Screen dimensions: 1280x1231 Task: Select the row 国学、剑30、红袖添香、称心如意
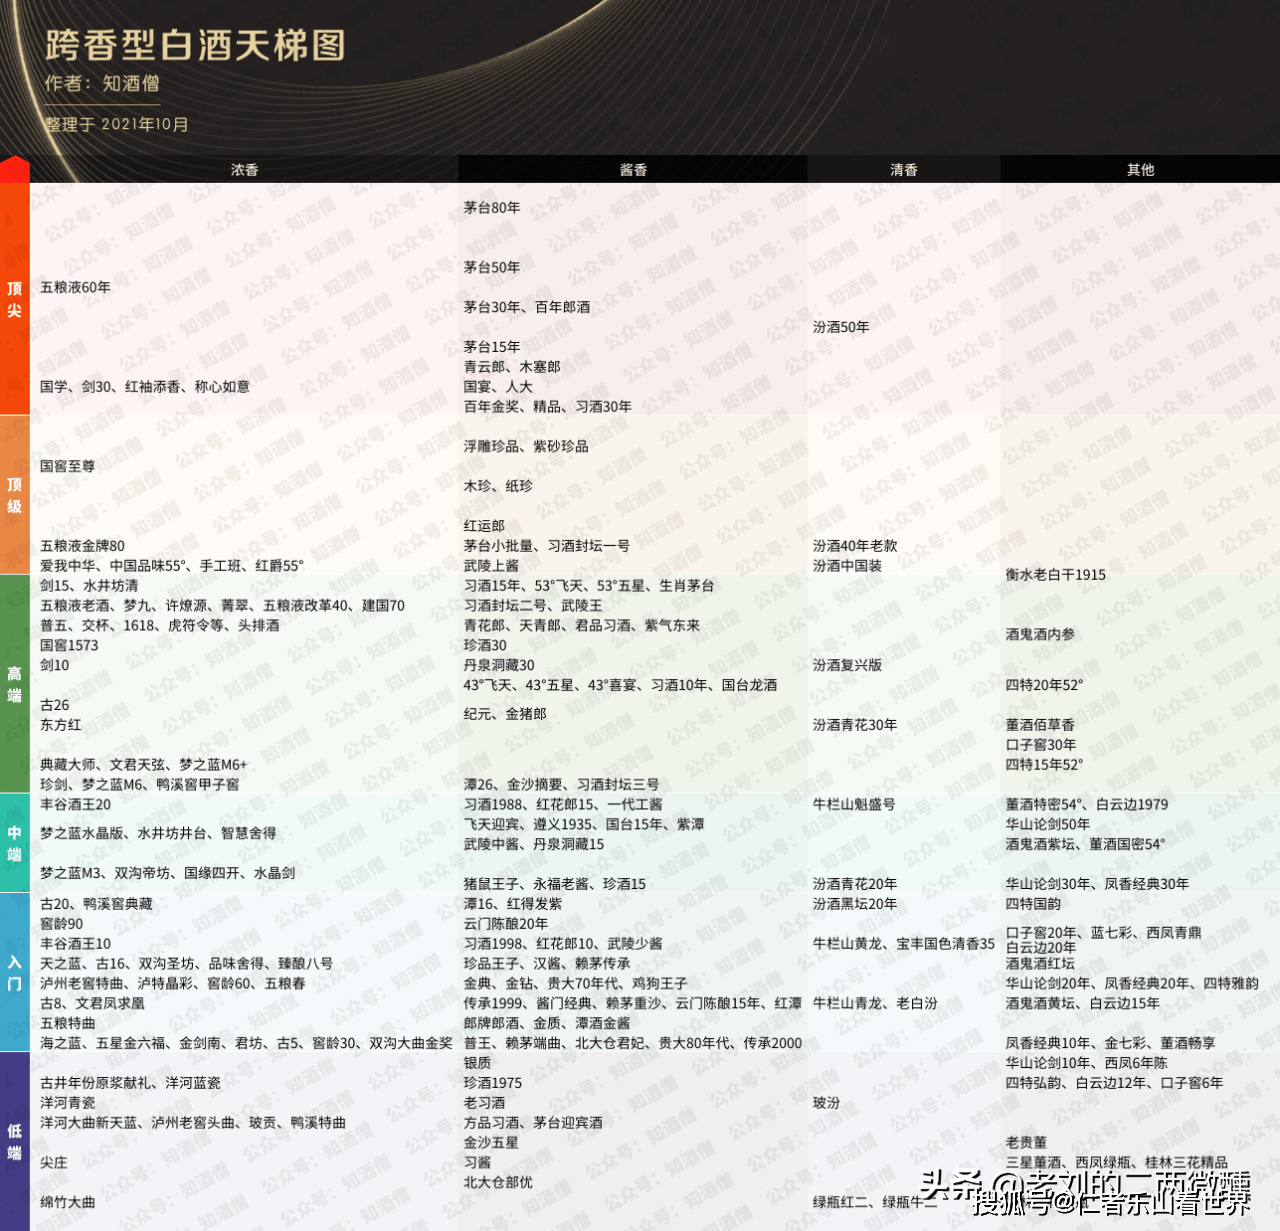click(145, 387)
